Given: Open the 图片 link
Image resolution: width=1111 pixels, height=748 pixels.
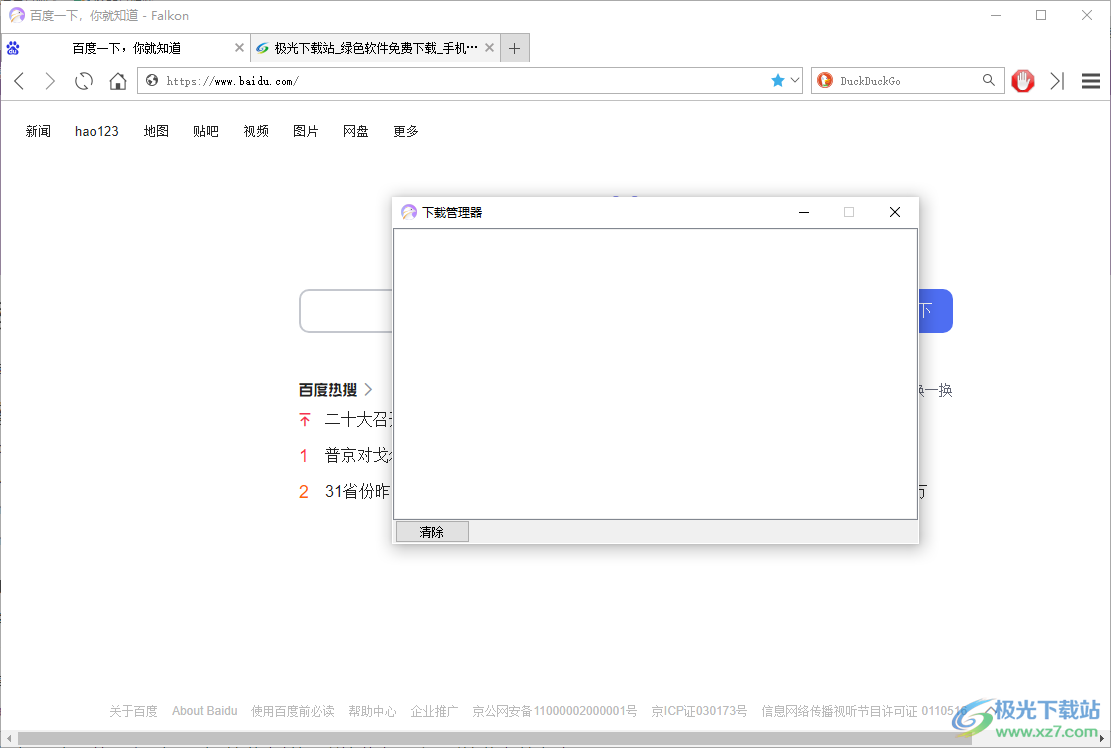Looking at the screenshot, I should coord(305,131).
